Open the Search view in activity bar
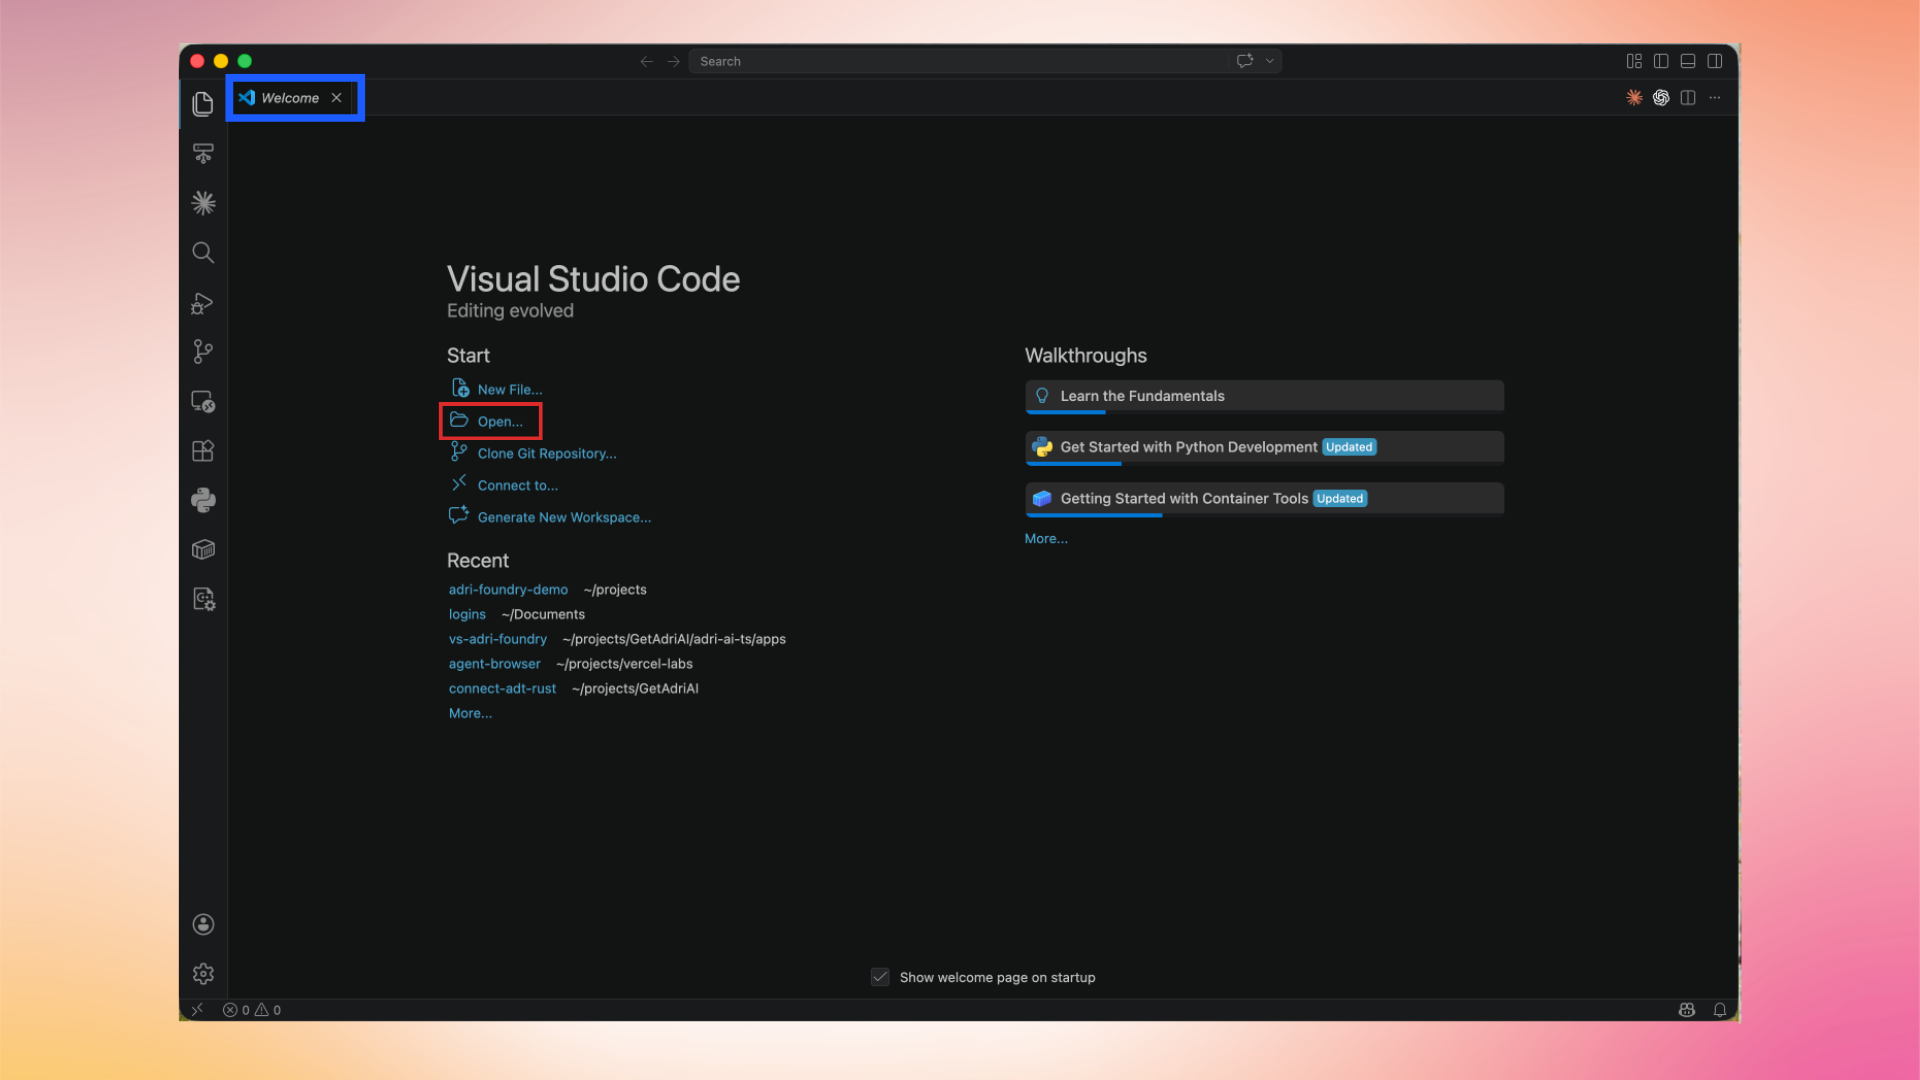Screen dimensions: 1920x1080 203,253
